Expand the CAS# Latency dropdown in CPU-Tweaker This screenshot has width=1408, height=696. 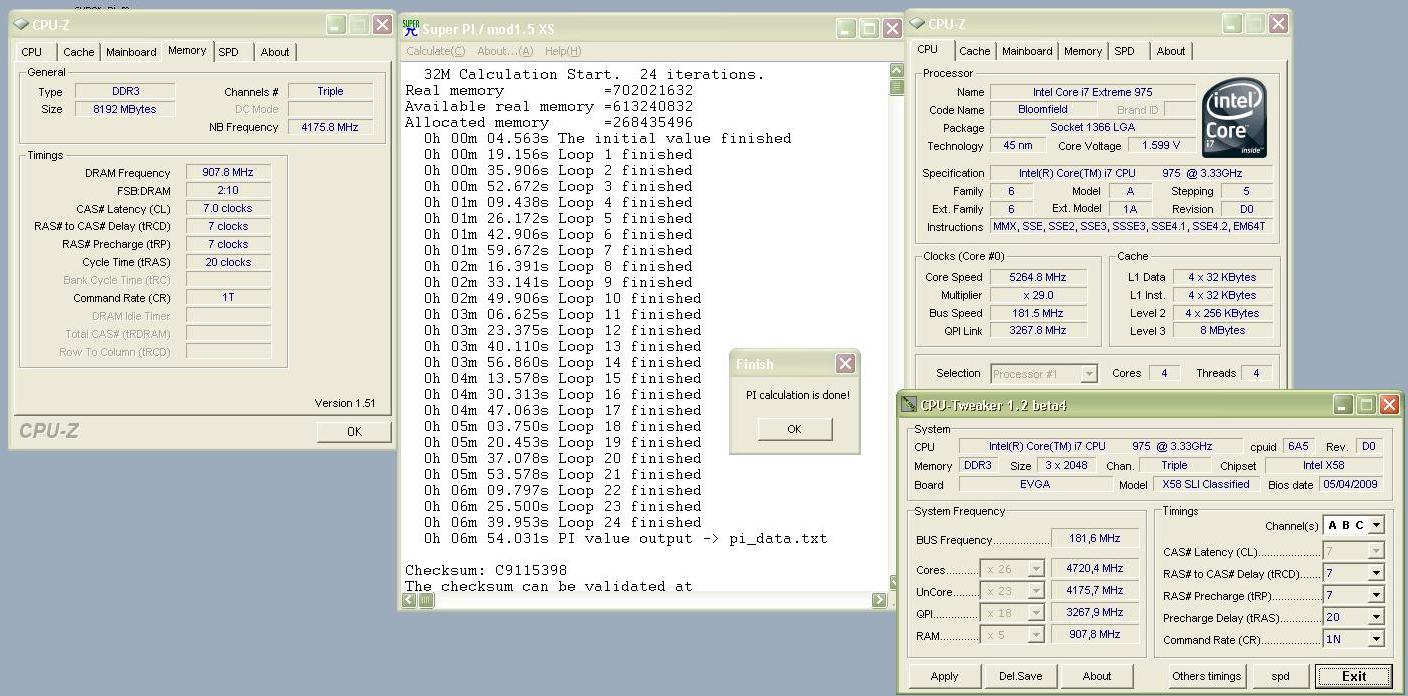pos(1376,551)
